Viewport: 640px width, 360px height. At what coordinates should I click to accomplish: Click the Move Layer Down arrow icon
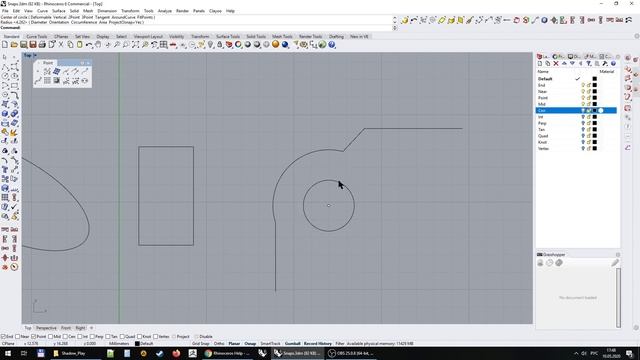[572, 64]
